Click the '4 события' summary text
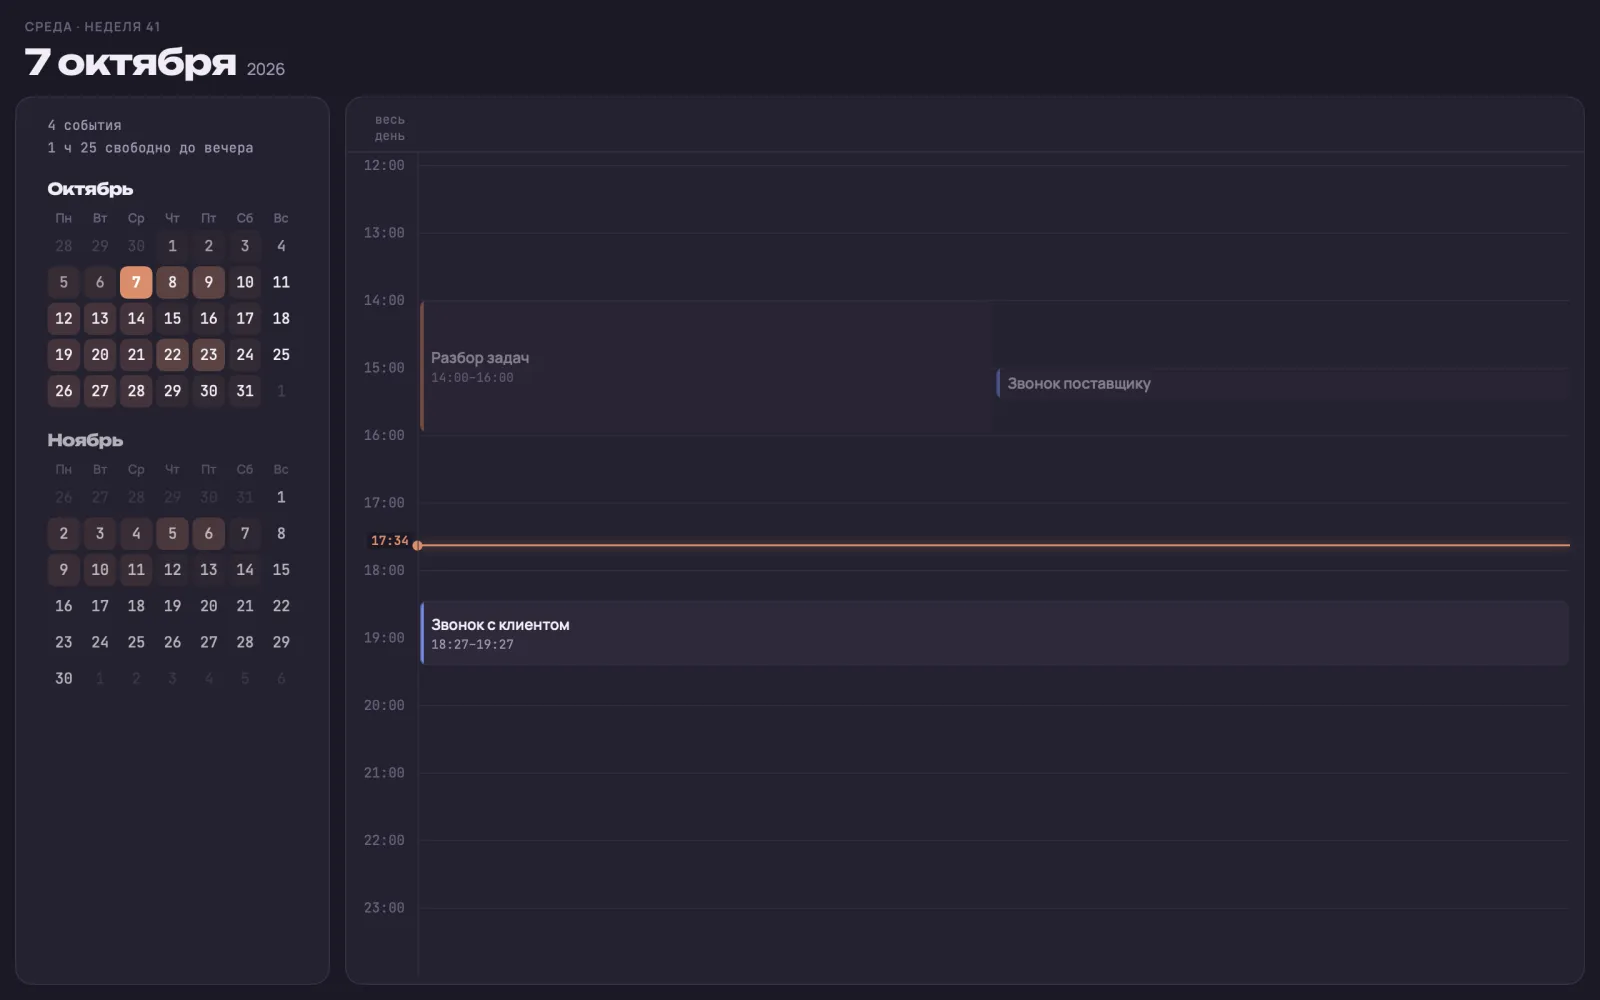Image resolution: width=1600 pixels, height=1000 pixels. pyautogui.click(x=84, y=125)
